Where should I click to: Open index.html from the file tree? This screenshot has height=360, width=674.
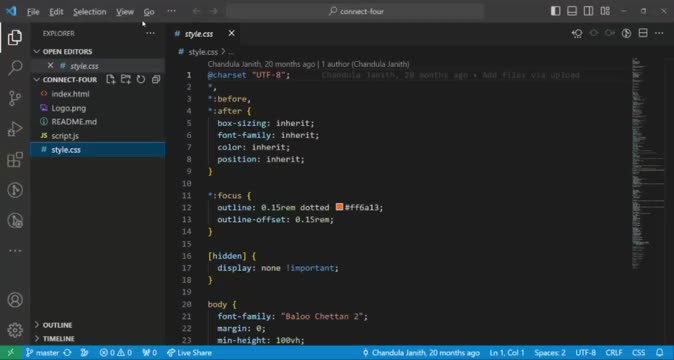pyautogui.click(x=70, y=94)
